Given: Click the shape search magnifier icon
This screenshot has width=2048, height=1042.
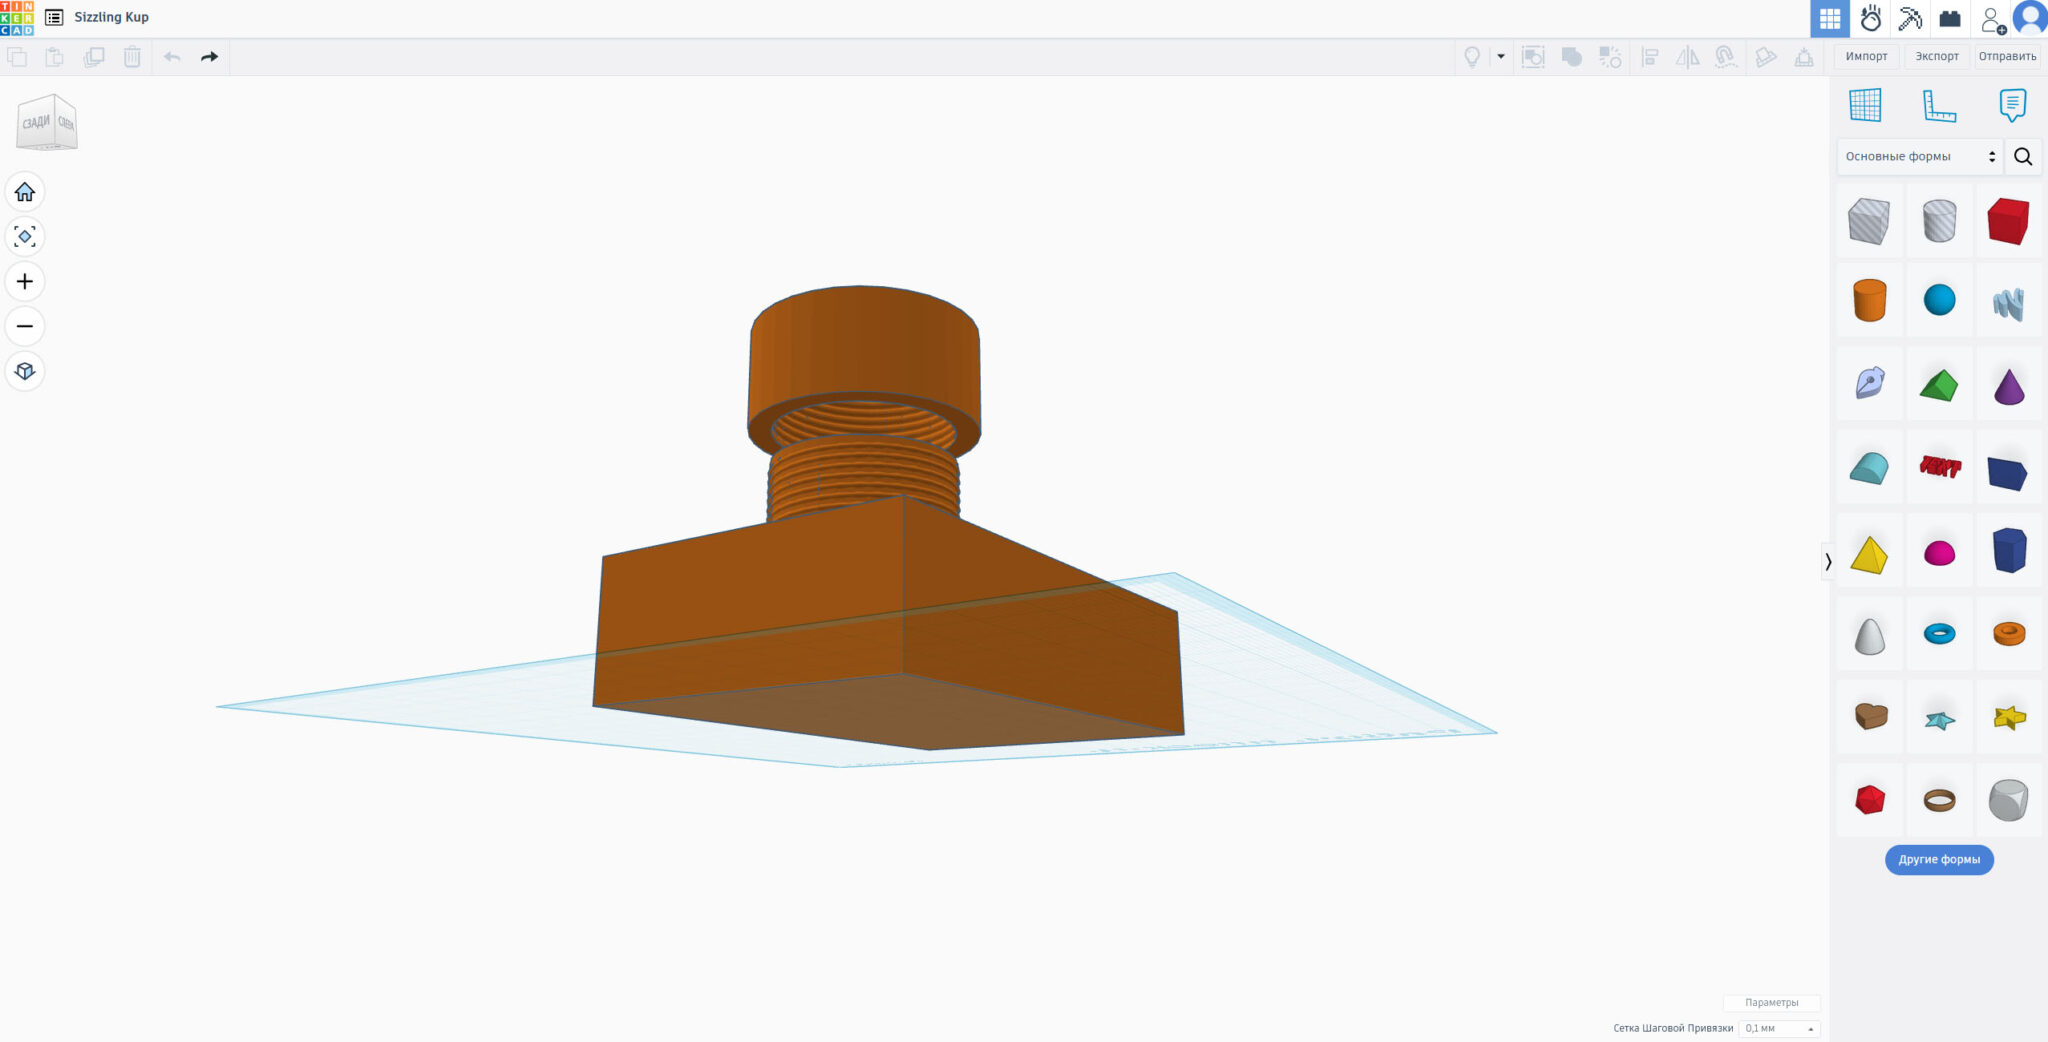Looking at the screenshot, I should tap(2023, 156).
